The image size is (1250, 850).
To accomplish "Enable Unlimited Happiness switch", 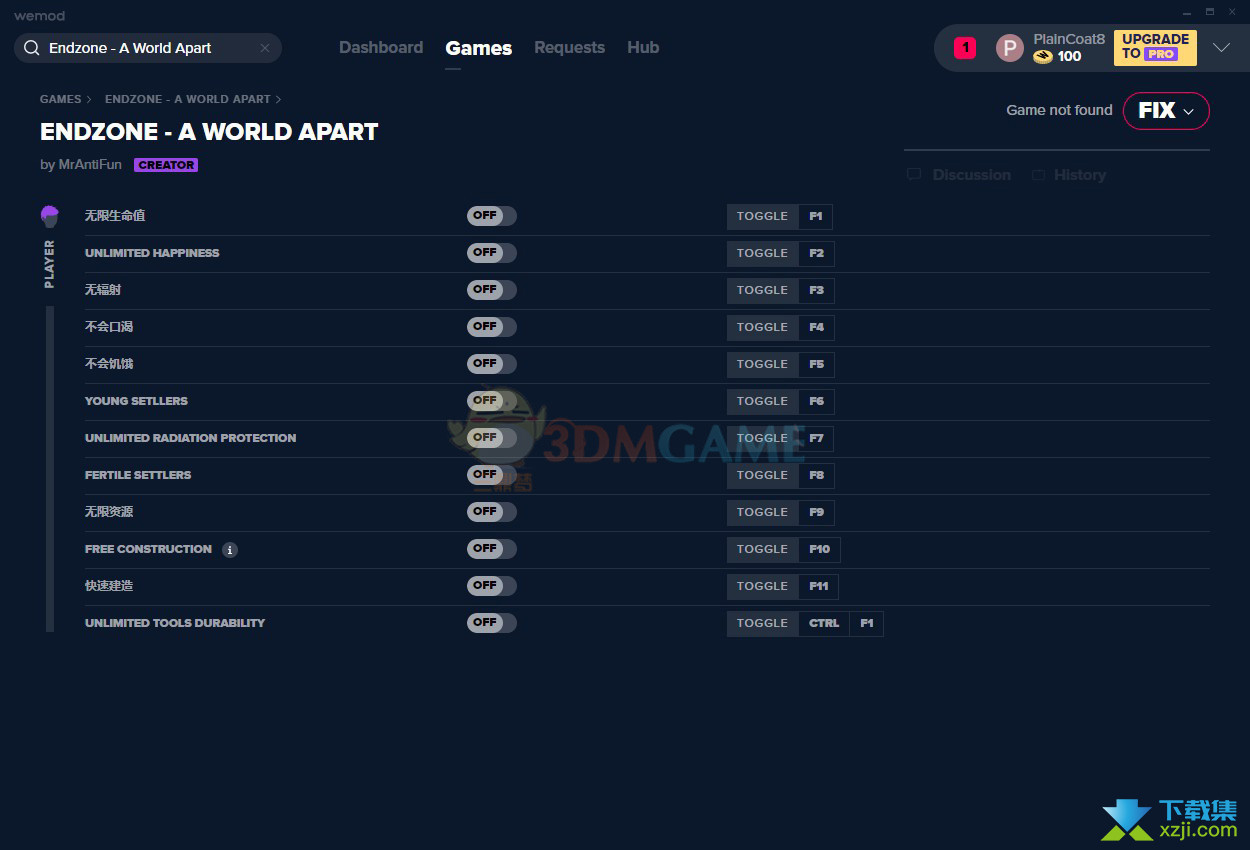I will [x=492, y=253].
